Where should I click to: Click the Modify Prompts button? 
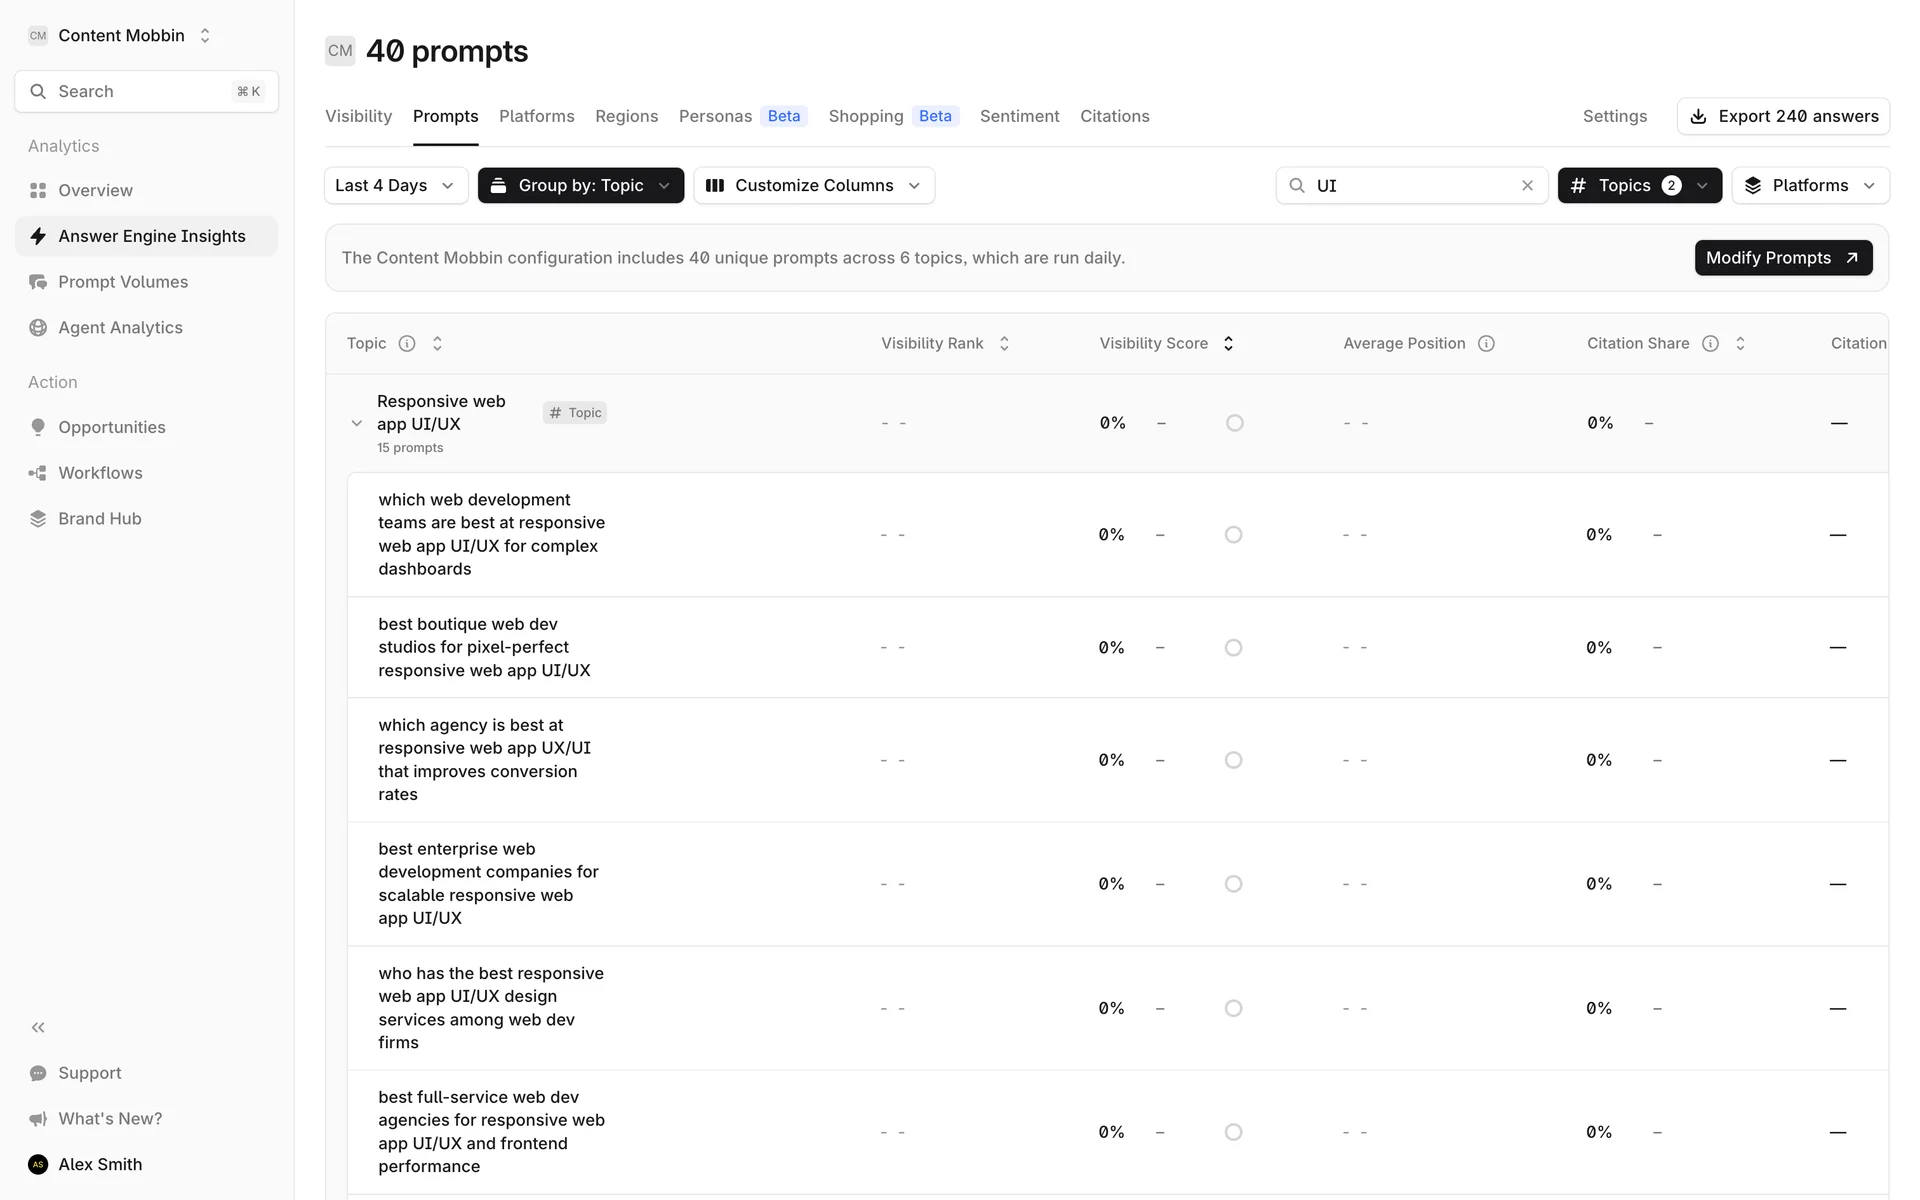(x=1782, y=258)
